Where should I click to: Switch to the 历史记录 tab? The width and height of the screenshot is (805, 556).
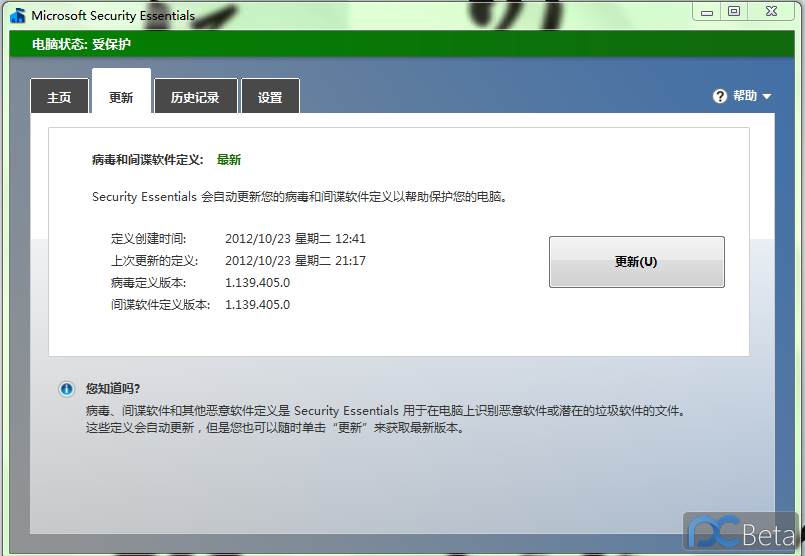pyautogui.click(x=196, y=96)
